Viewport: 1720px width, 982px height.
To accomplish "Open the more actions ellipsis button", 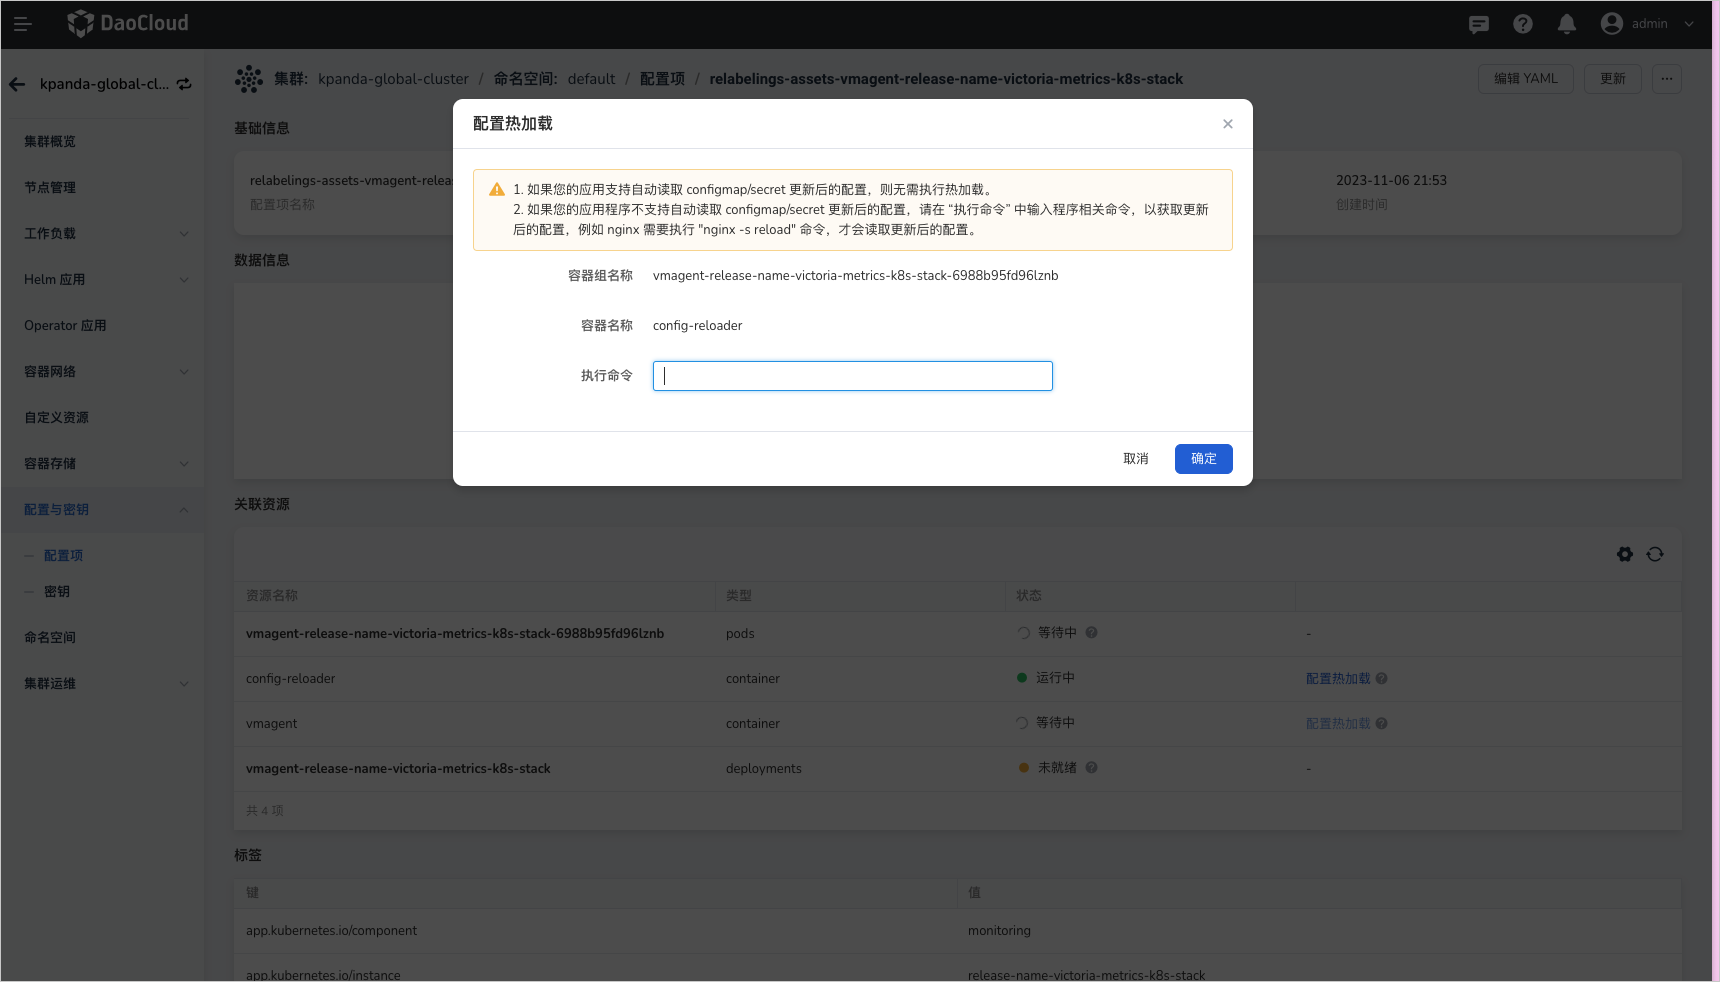I will coord(1667,79).
